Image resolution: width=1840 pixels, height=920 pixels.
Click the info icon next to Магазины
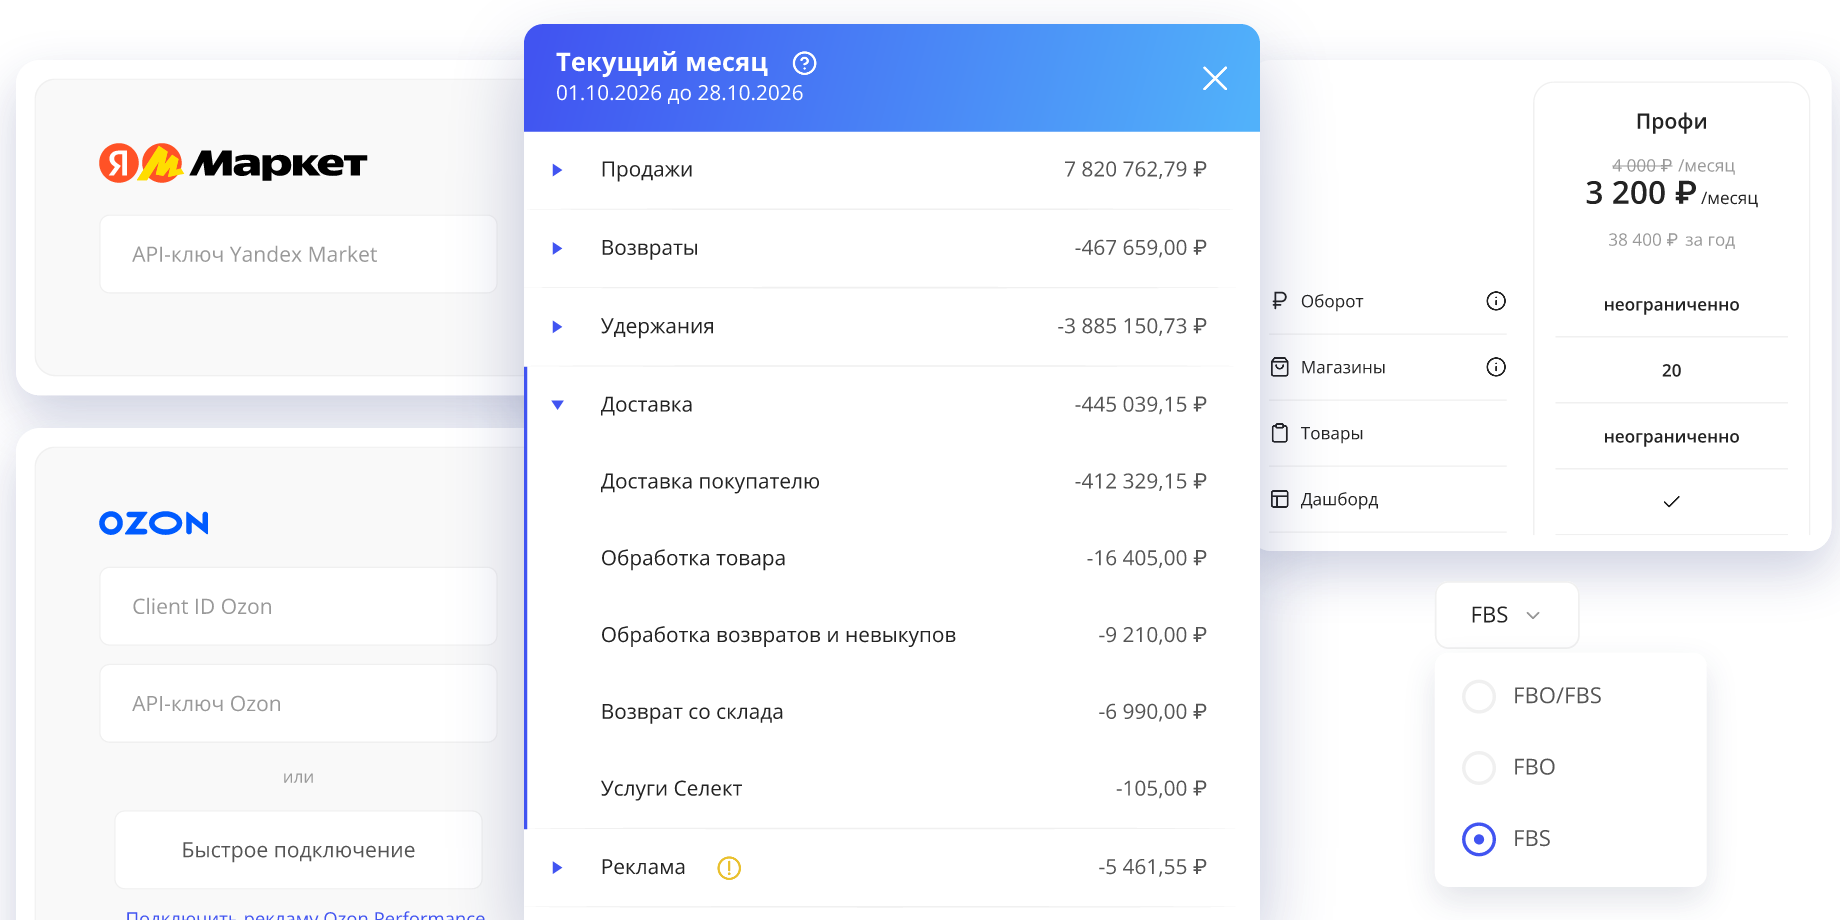1496,367
